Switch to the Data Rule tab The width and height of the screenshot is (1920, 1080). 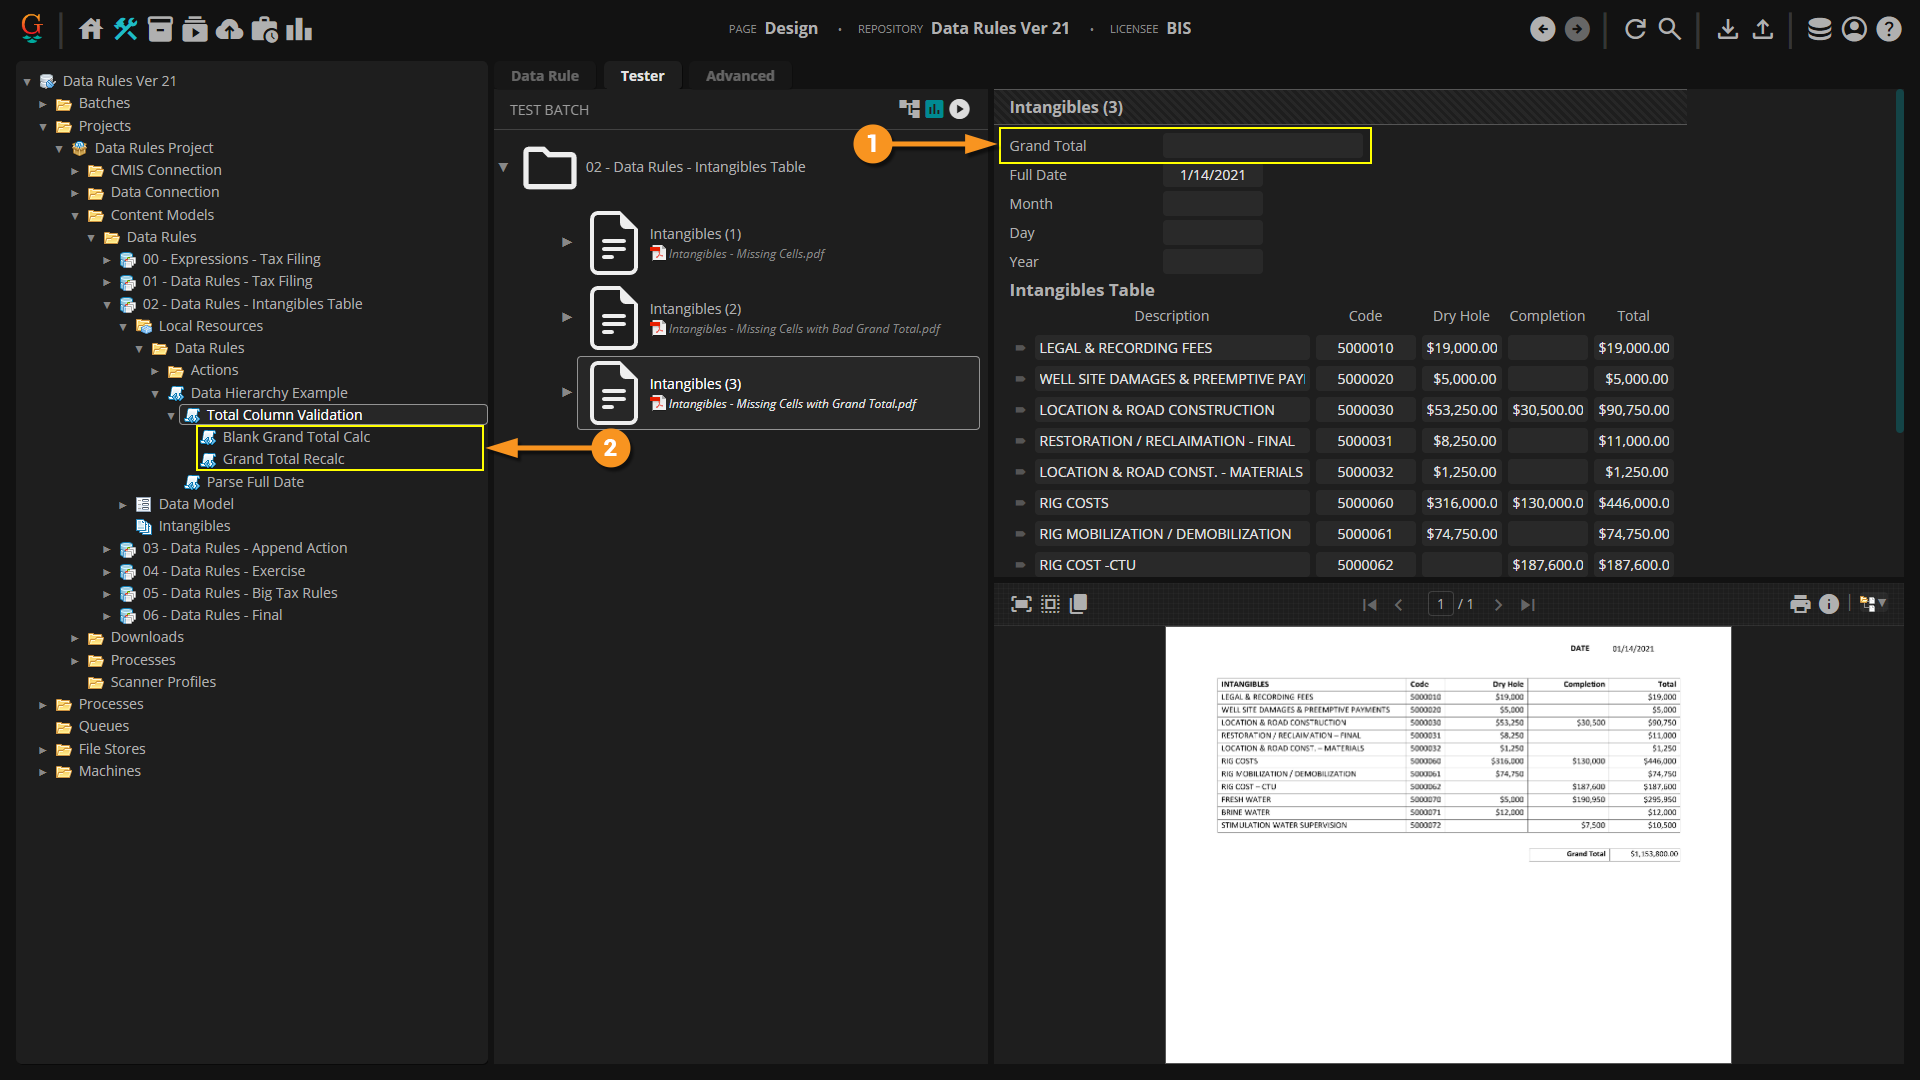point(544,76)
